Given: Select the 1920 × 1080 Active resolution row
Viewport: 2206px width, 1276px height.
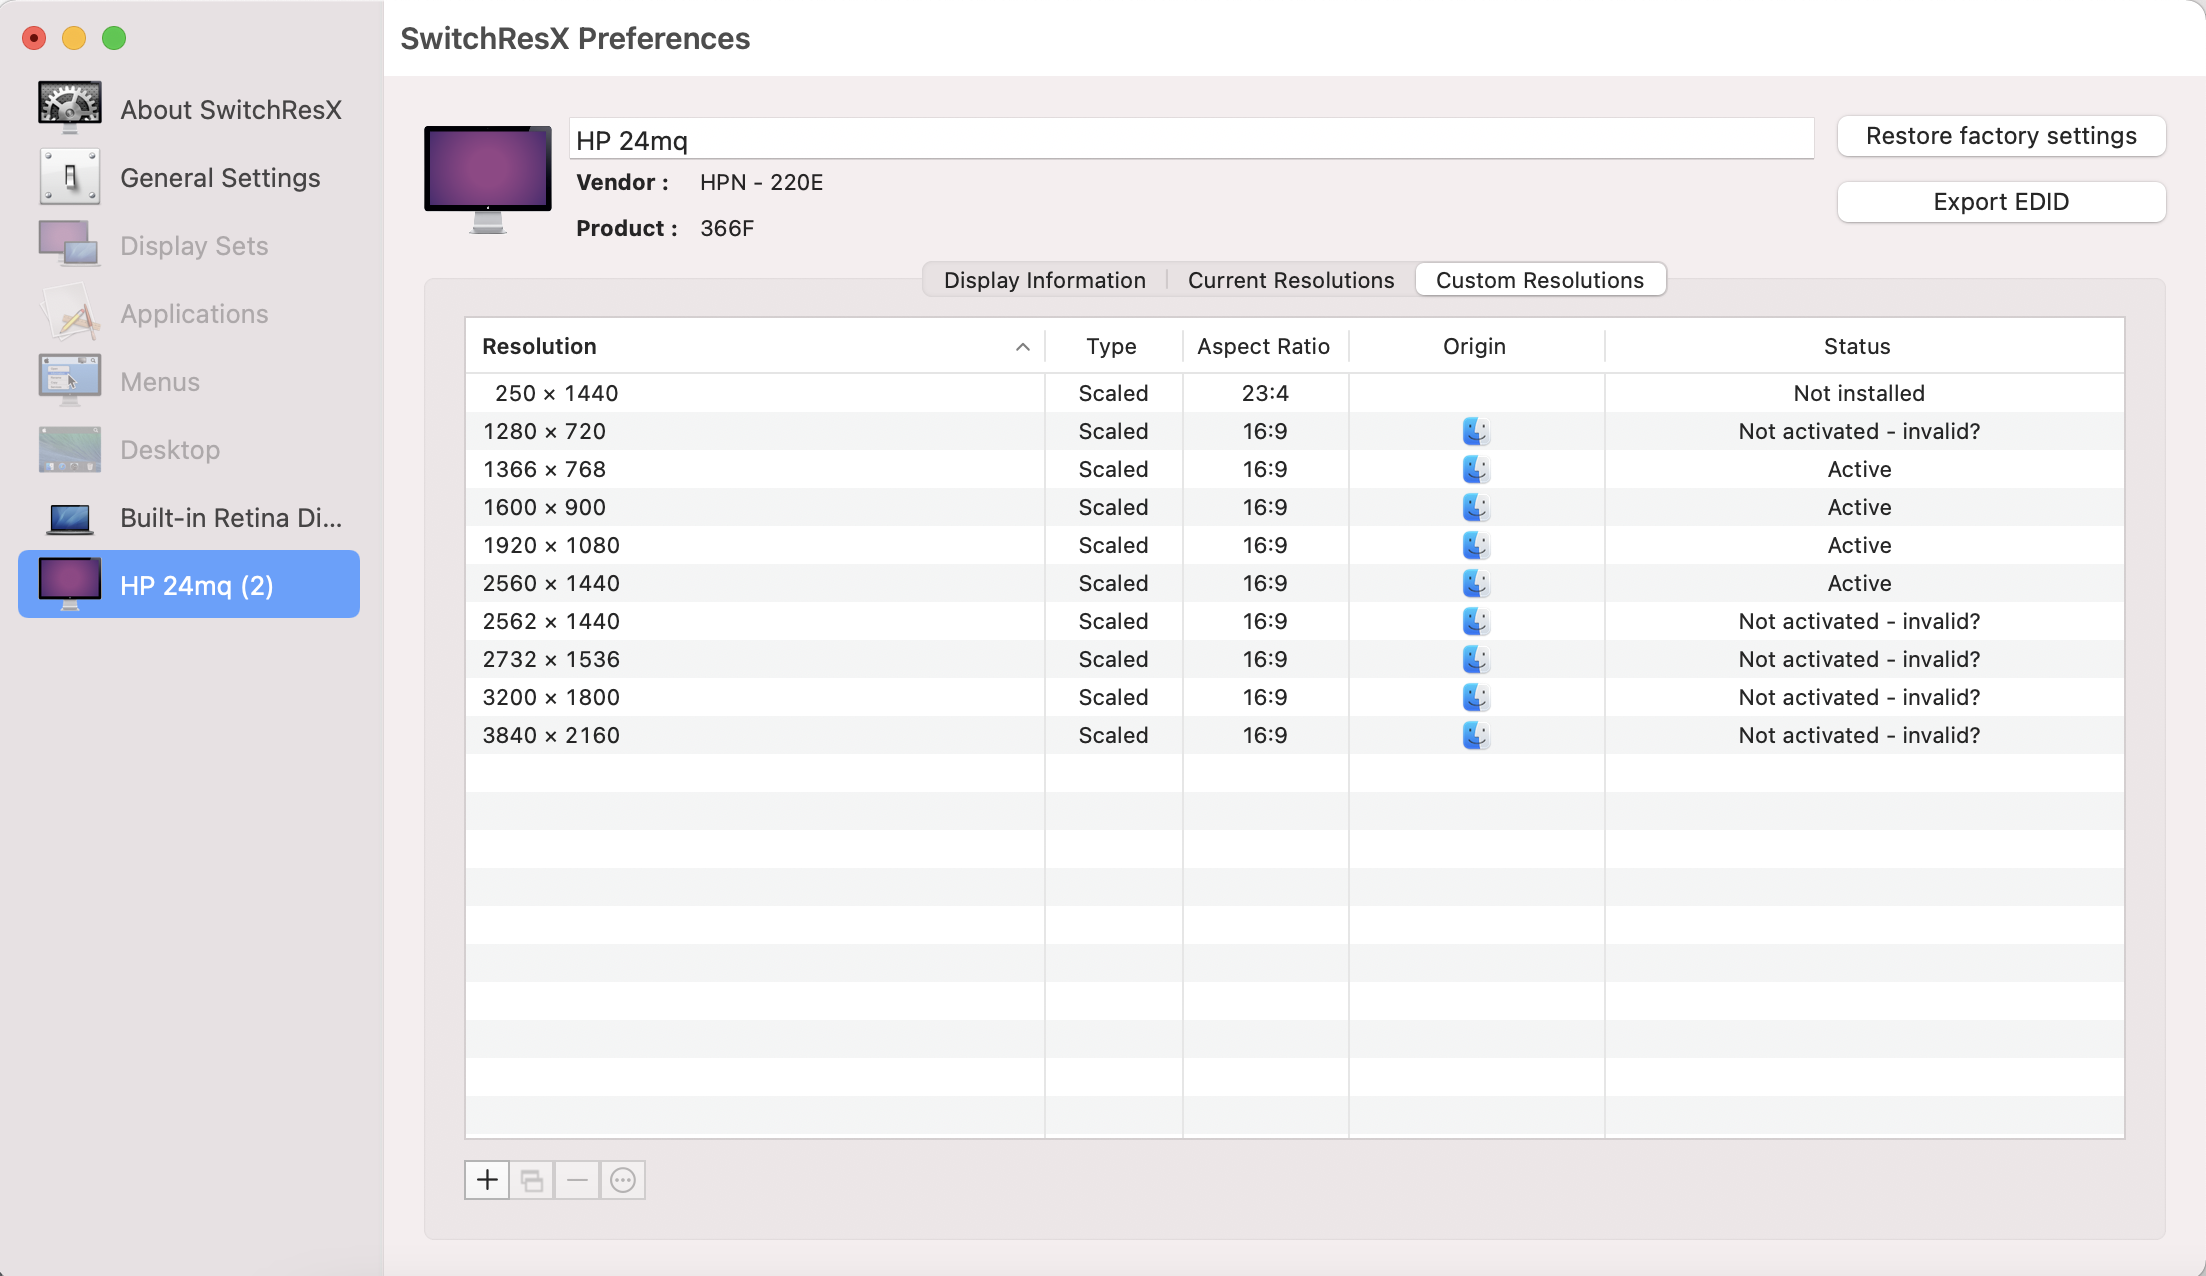Looking at the screenshot, I should click(1294, 544).
